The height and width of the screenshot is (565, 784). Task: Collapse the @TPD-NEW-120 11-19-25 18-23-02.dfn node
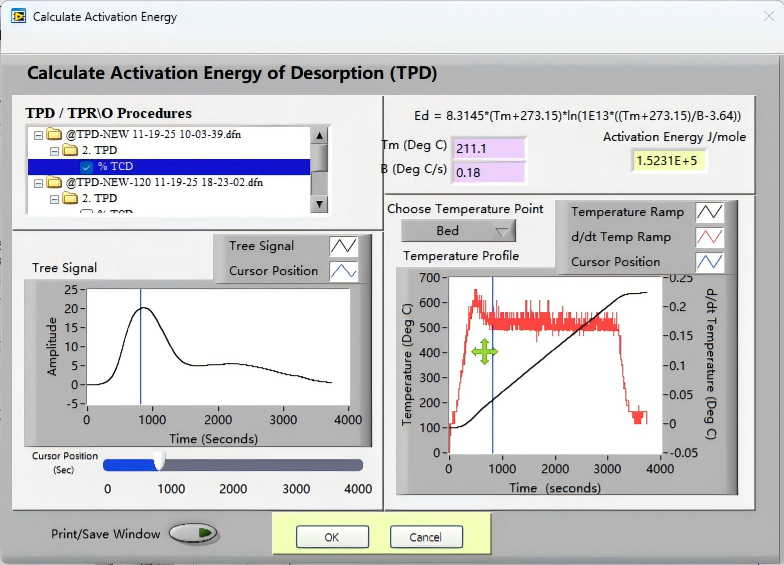38,183
